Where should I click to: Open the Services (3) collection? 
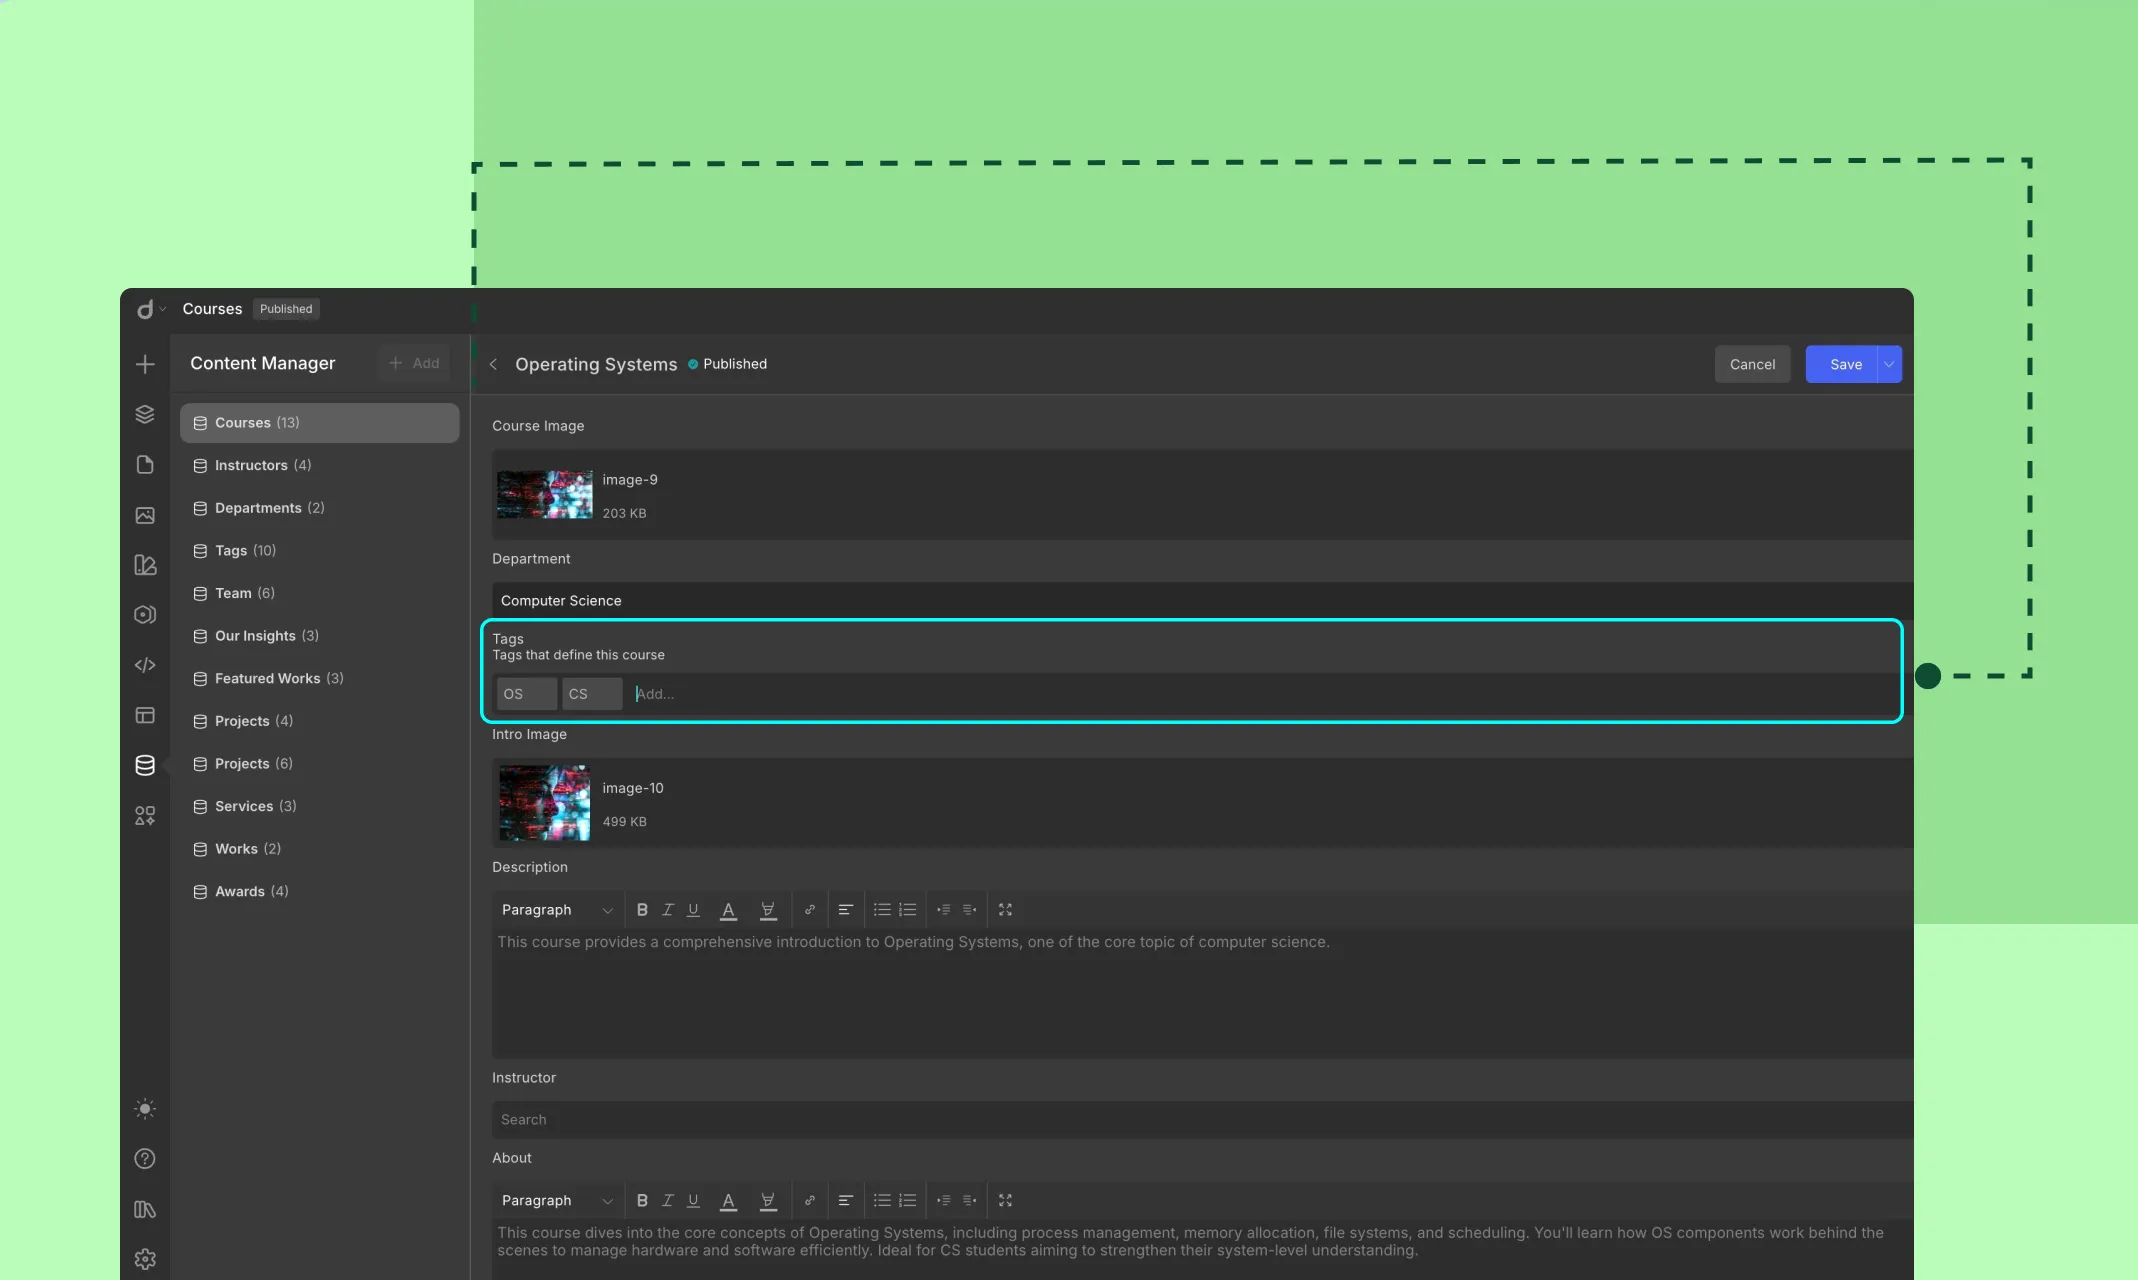tap(319, 806)
